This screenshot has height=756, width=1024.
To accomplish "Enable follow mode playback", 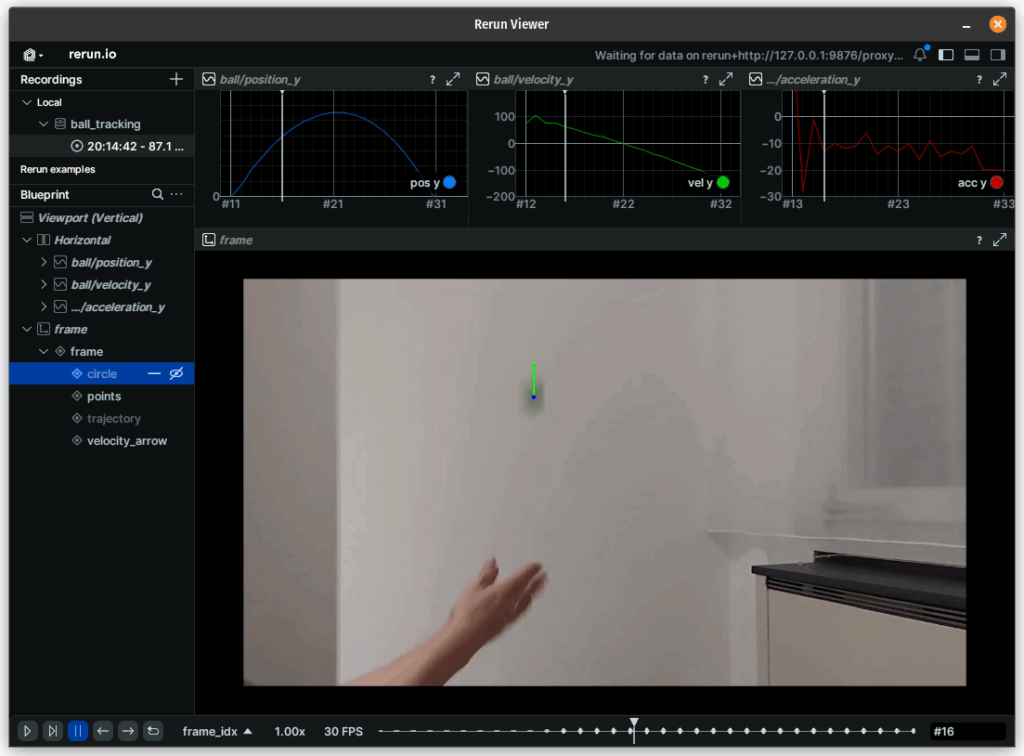I will pos(52,731).
